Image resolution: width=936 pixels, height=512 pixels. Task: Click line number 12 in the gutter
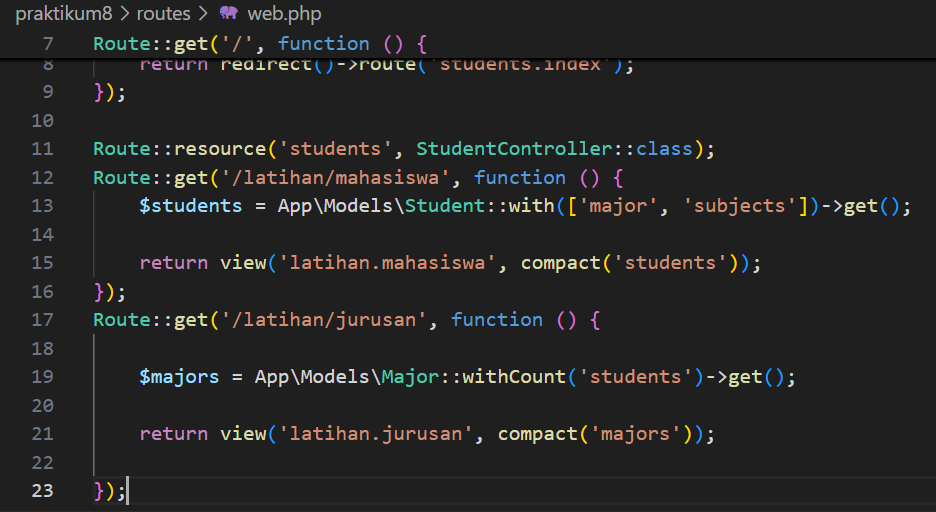coord(42,178)
